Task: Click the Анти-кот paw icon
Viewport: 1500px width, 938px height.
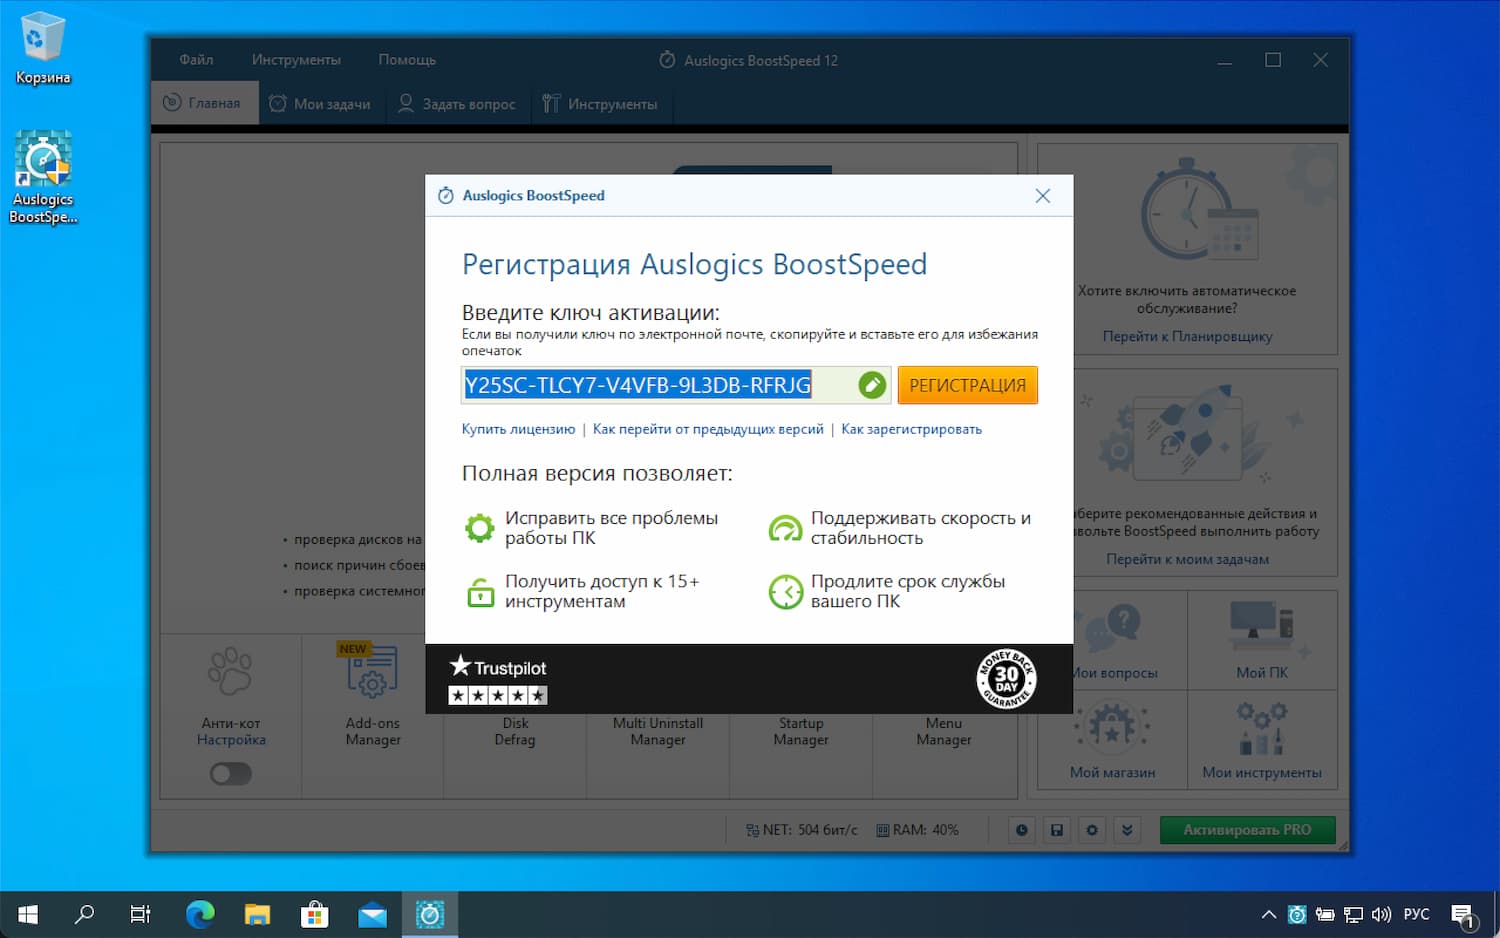Action: pos(230,671)
